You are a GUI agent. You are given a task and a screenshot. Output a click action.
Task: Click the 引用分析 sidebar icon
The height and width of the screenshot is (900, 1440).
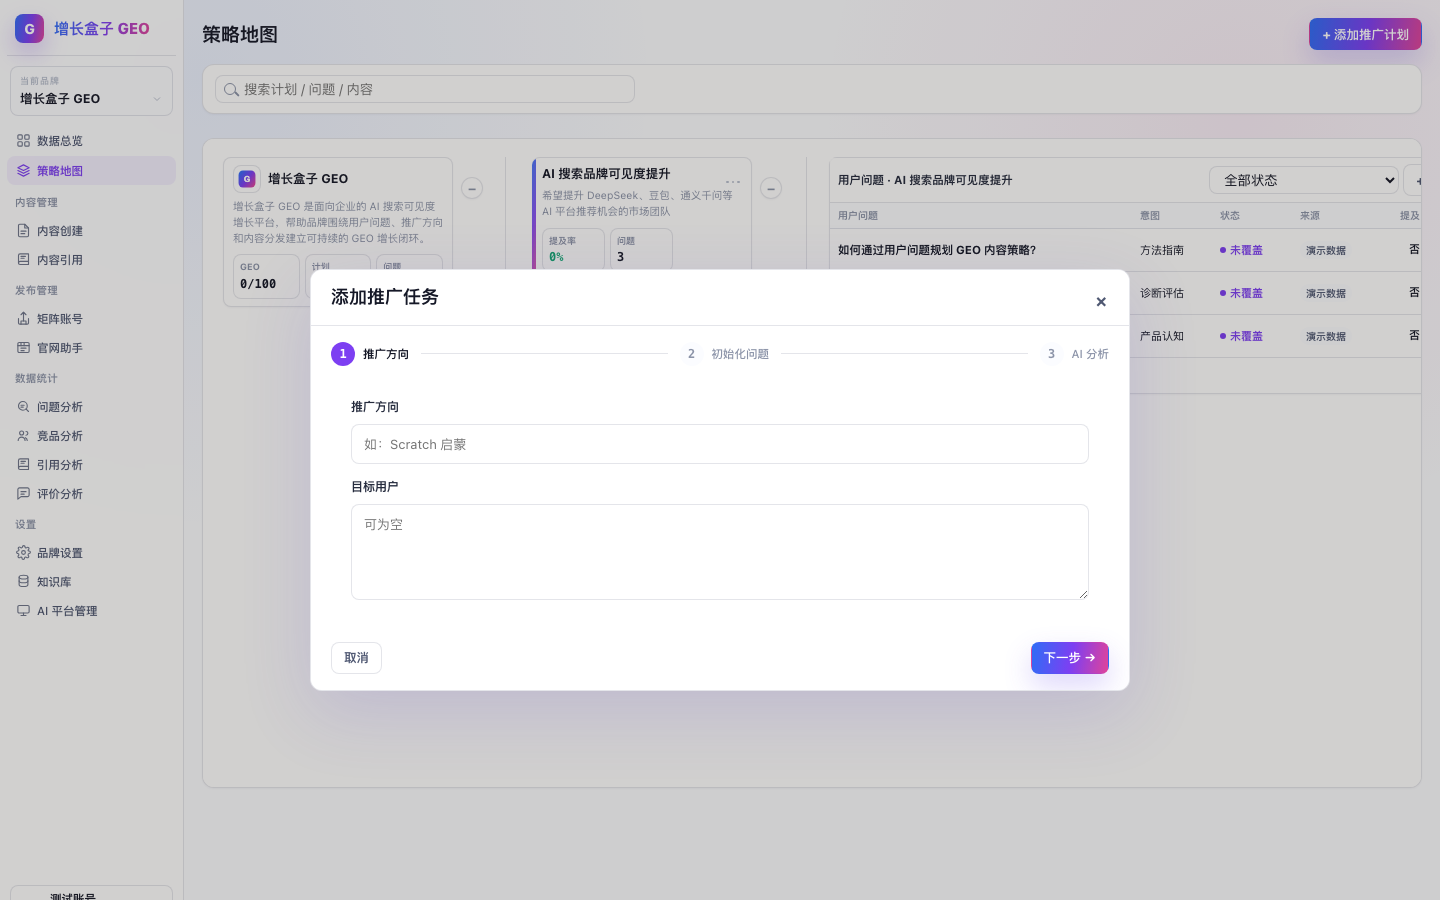tap(23, 465)
